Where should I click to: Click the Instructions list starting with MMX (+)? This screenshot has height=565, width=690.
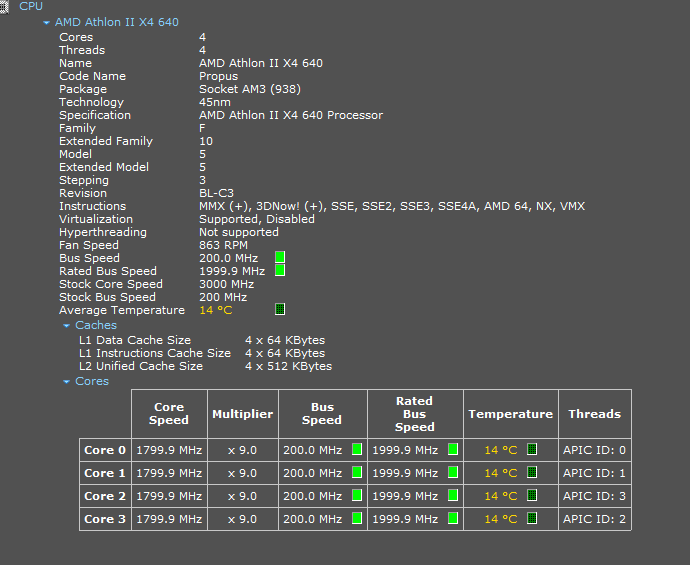392,206
